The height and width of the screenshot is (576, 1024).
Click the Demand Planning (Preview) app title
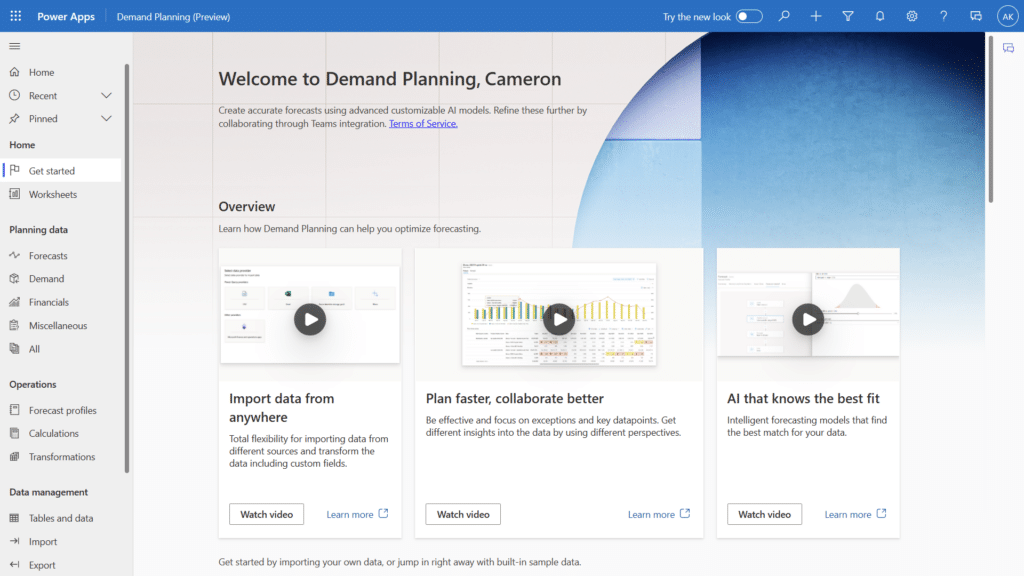pos(173,16)
